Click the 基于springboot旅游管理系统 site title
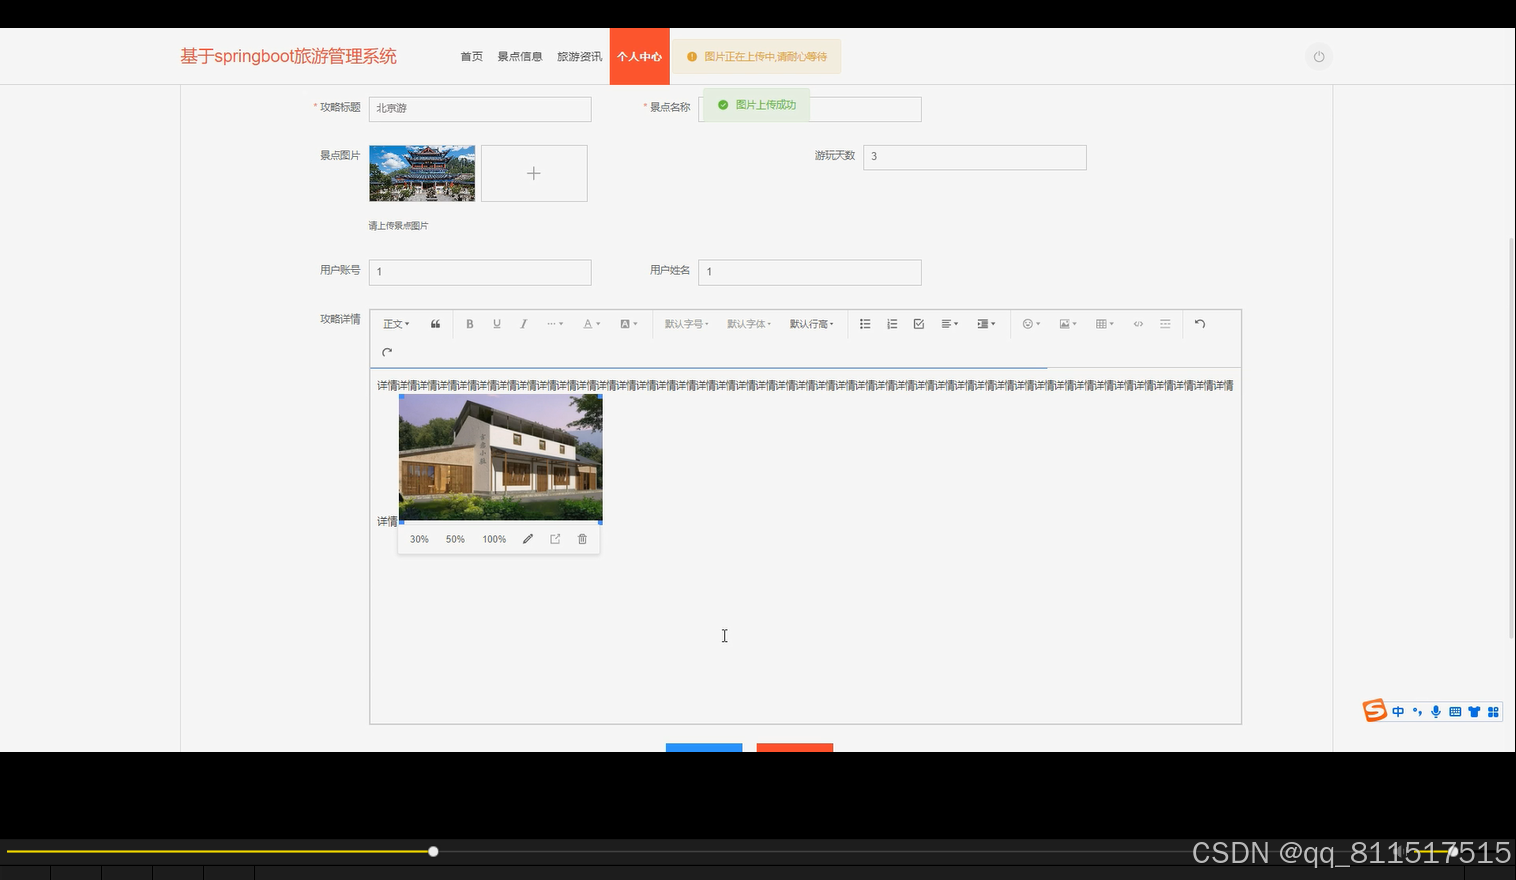1516x880 pixels. click(x=288, y=56)
